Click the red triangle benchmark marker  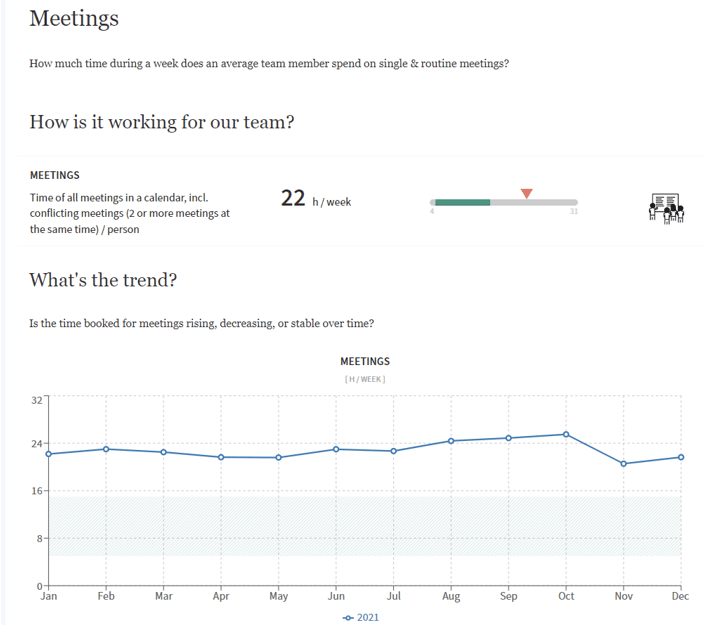(527, 193)
